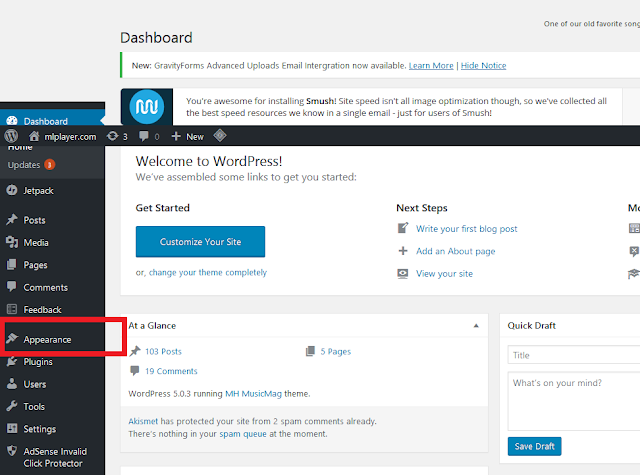Click the pencil icon beside Write first blog post
Screen dimensions: 640x475
click(x=403, y=228)
